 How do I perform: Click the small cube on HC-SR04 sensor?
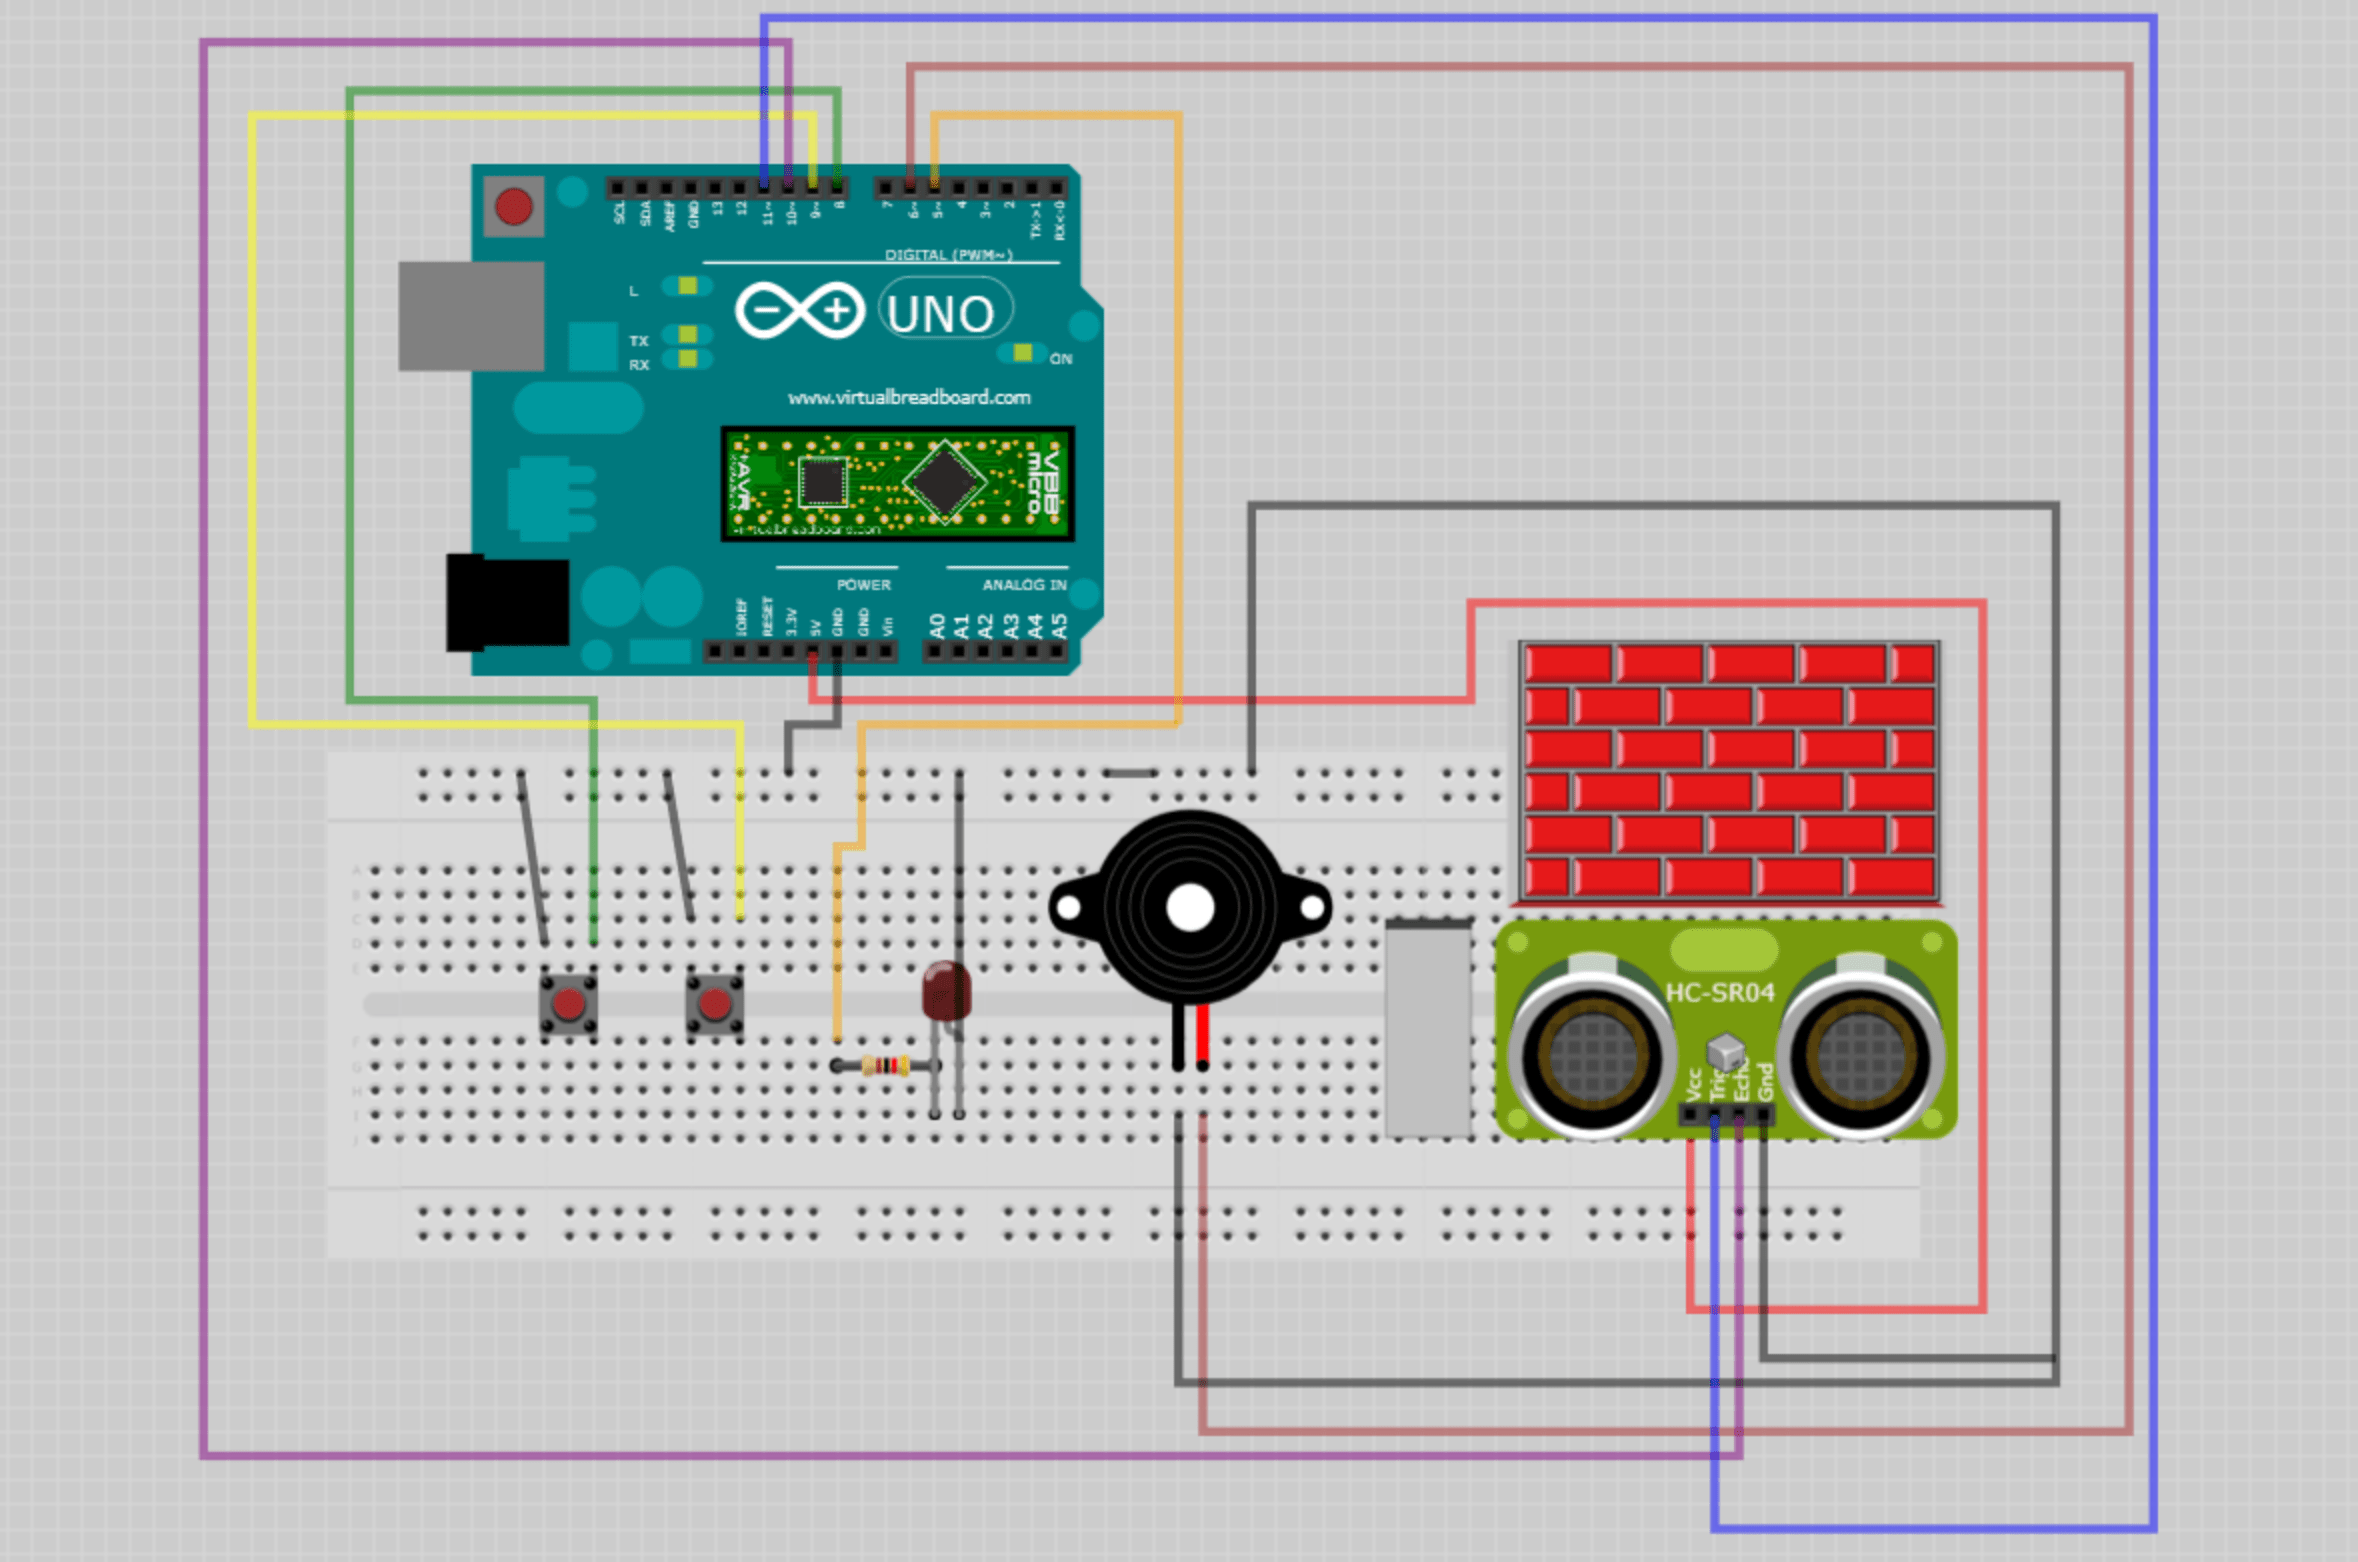[1725, 1052]
